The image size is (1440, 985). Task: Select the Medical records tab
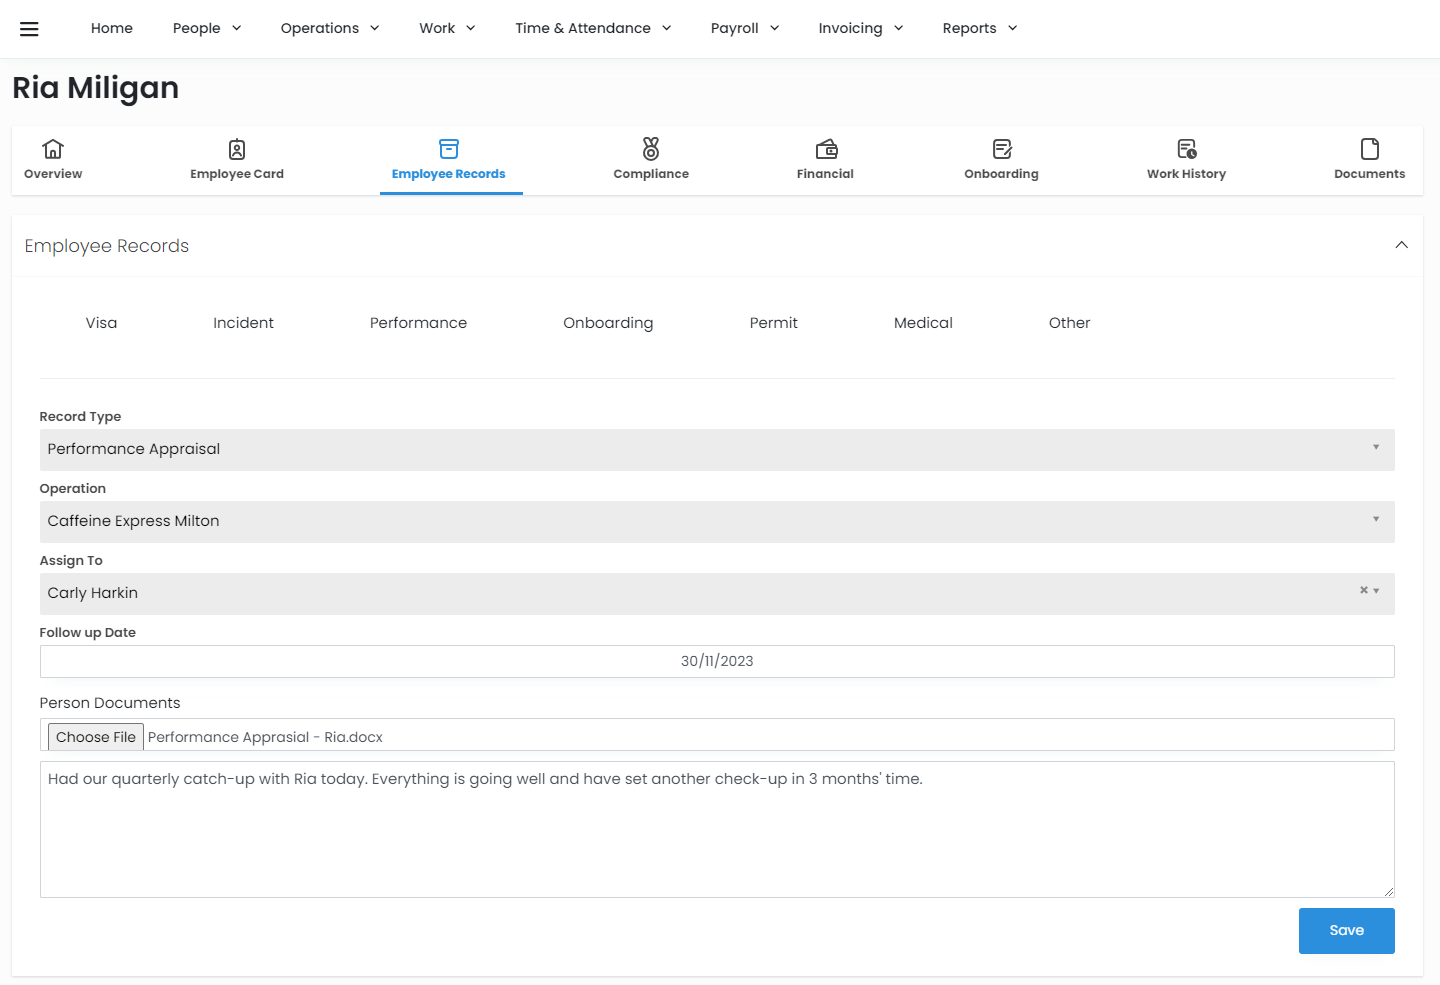click(922, 323)
